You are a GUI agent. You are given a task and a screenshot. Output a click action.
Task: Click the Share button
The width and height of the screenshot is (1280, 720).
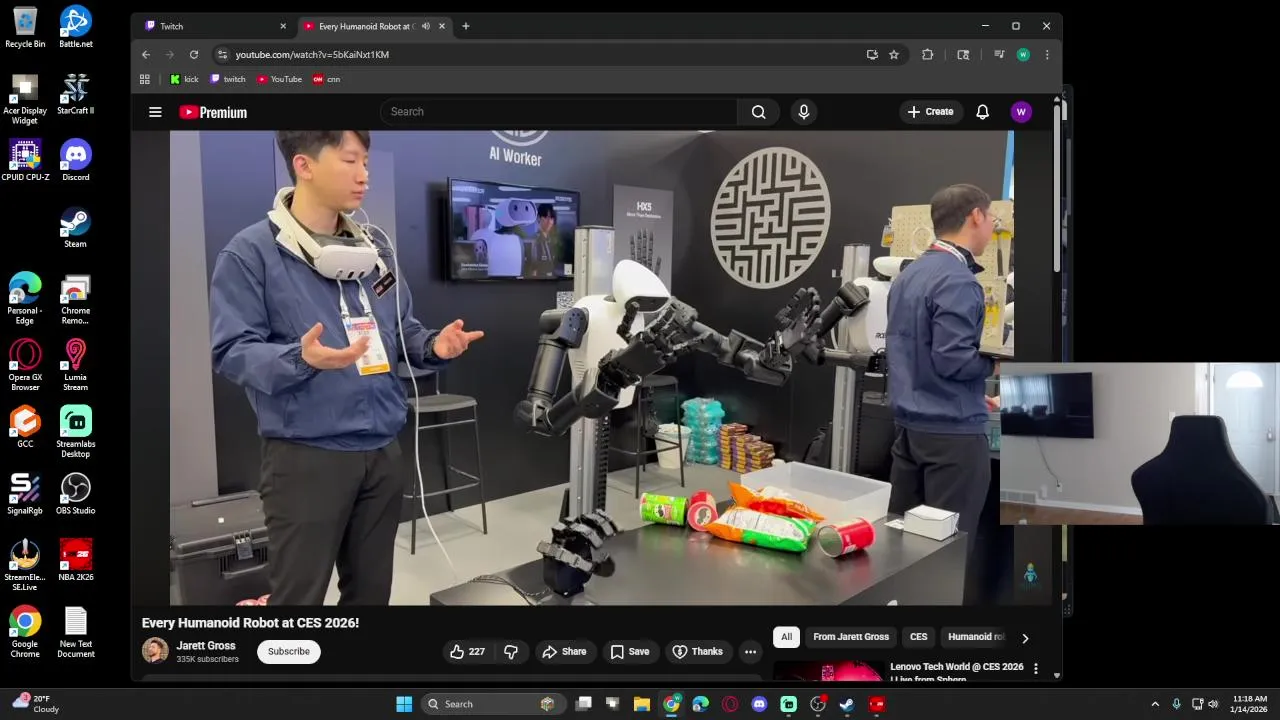(x=564, y=652)
